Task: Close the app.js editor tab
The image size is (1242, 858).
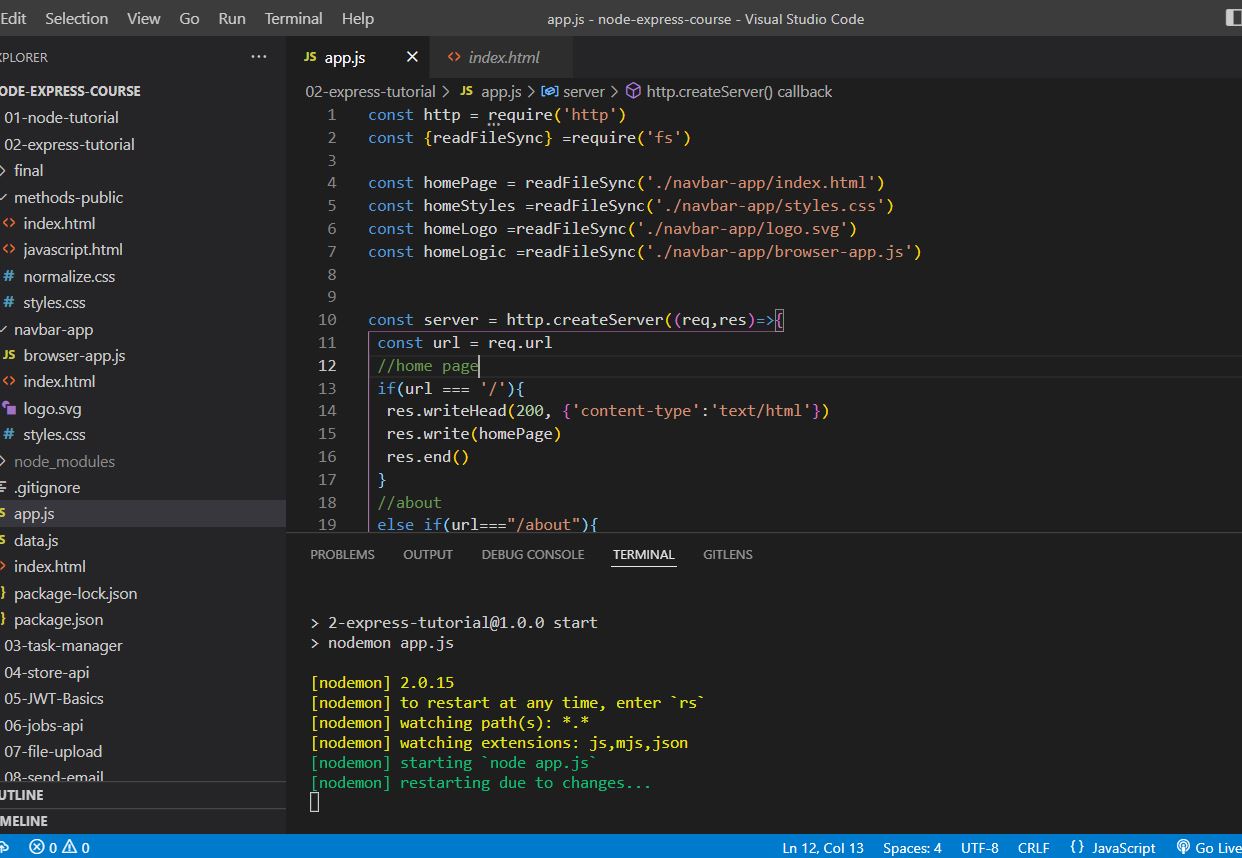Action: point(412,57)
